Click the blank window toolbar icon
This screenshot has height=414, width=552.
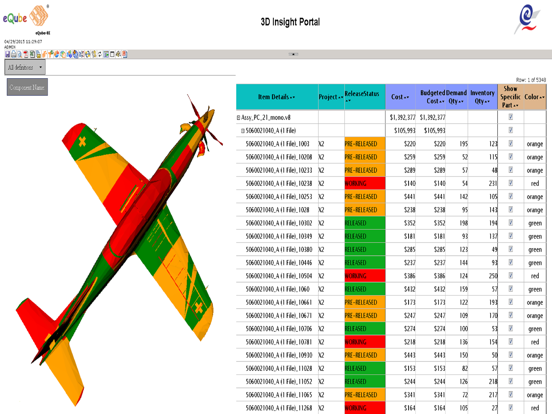[x=112, y=54]
